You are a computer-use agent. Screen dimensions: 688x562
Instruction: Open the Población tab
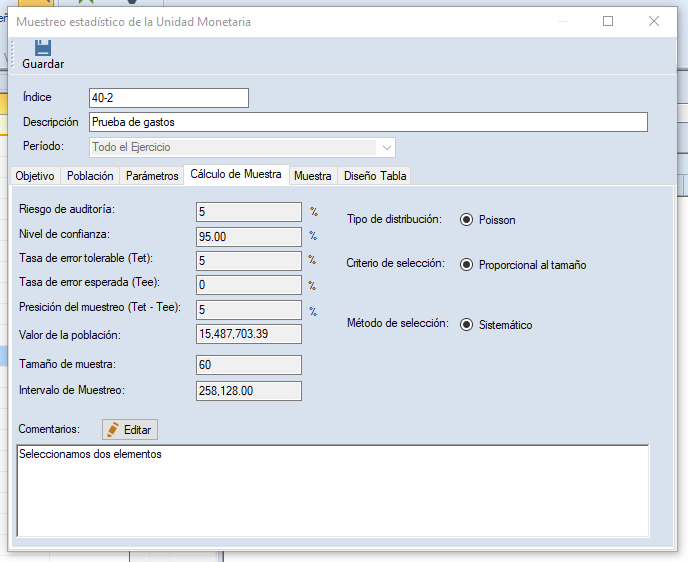pyautogui.click(x=90, y=176)
